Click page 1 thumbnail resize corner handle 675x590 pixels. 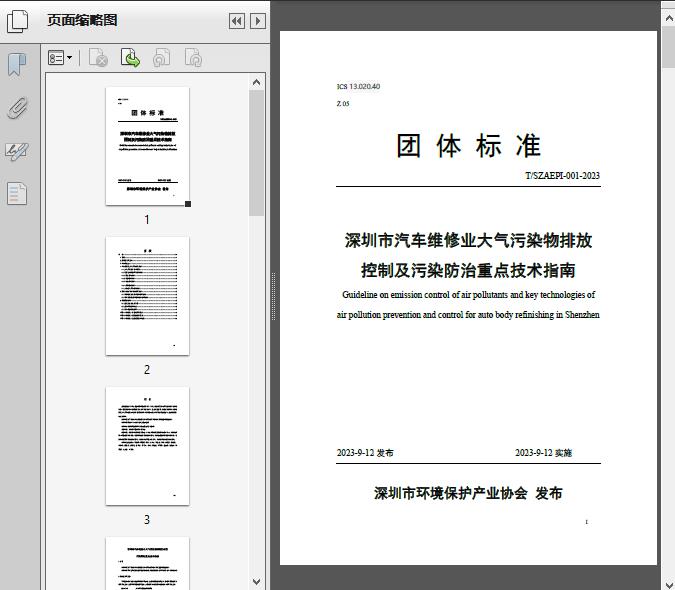point(188,204)
